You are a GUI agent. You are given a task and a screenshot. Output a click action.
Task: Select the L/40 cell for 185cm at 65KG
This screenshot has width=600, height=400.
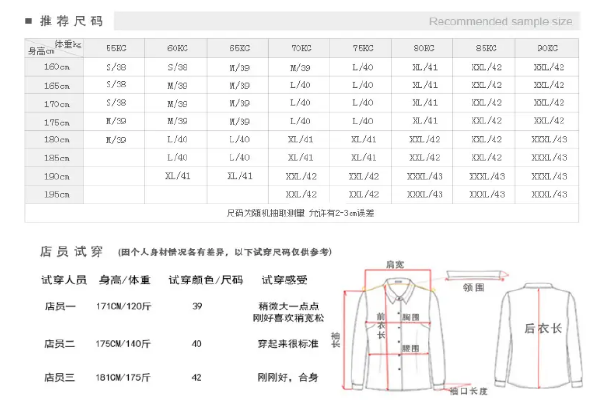[240, 157]
